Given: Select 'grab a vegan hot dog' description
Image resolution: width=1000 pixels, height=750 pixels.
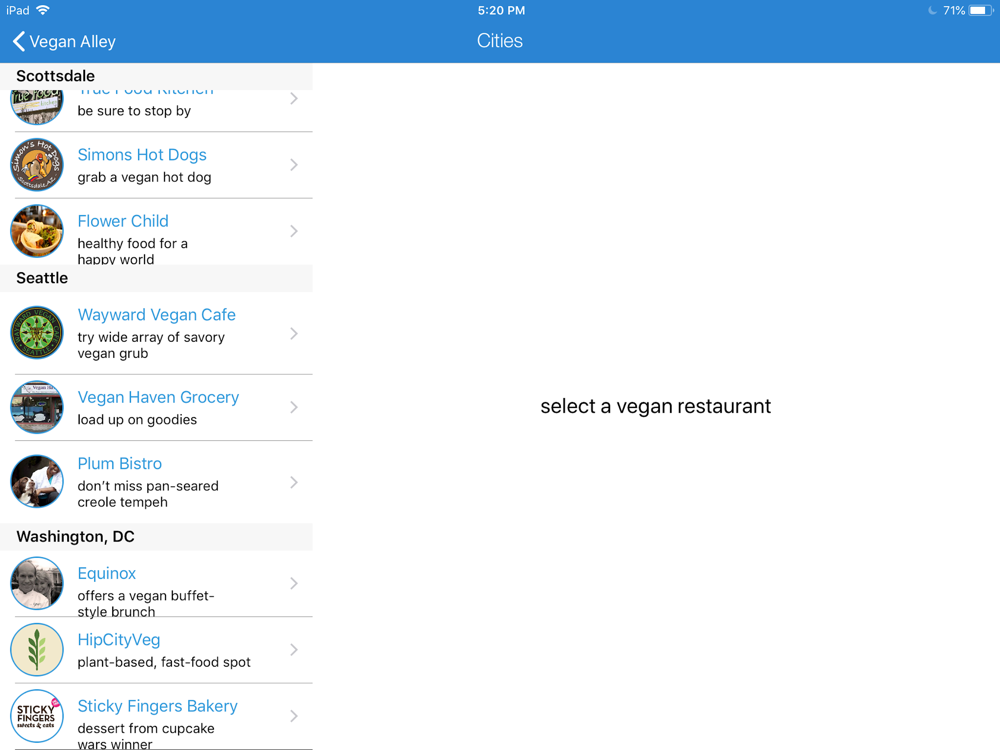Looking at the screenshot, I should 144,177.
